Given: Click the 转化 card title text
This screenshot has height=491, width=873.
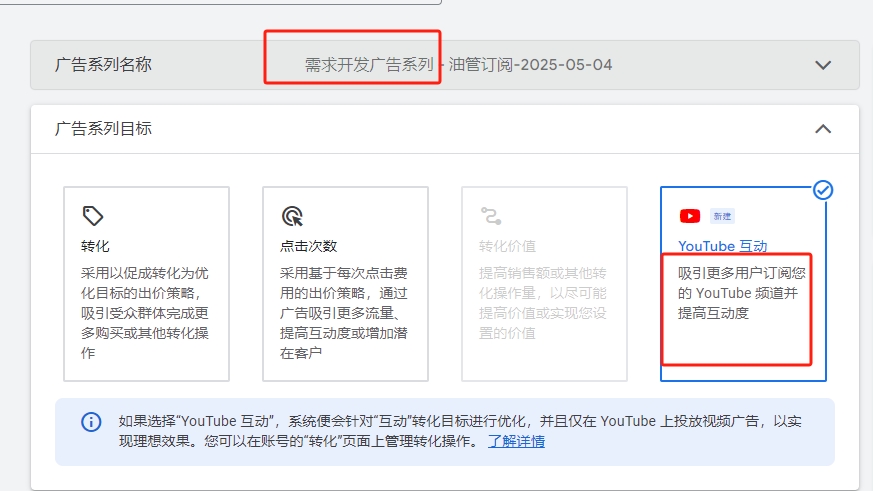Looking at the screenshot, I should [95, 246].
